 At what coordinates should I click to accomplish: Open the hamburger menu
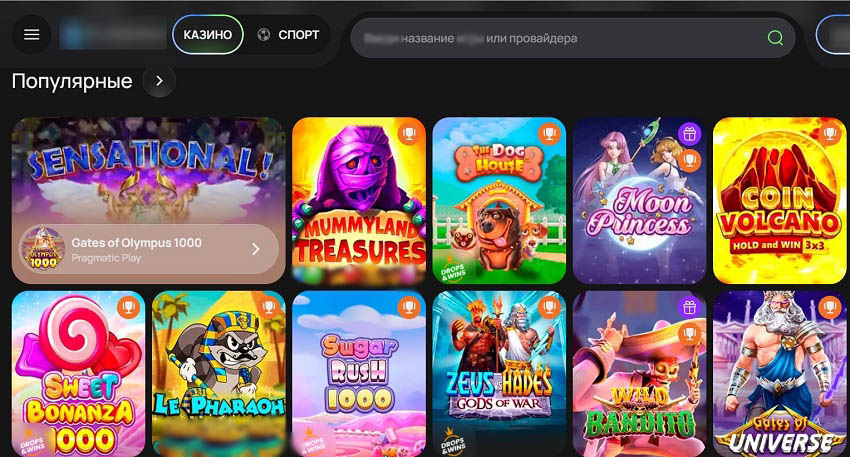coord(31,35)
